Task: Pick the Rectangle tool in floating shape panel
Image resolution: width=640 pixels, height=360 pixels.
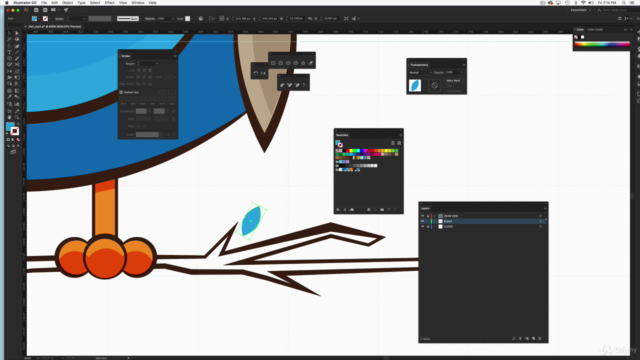Action: [273, 63]
